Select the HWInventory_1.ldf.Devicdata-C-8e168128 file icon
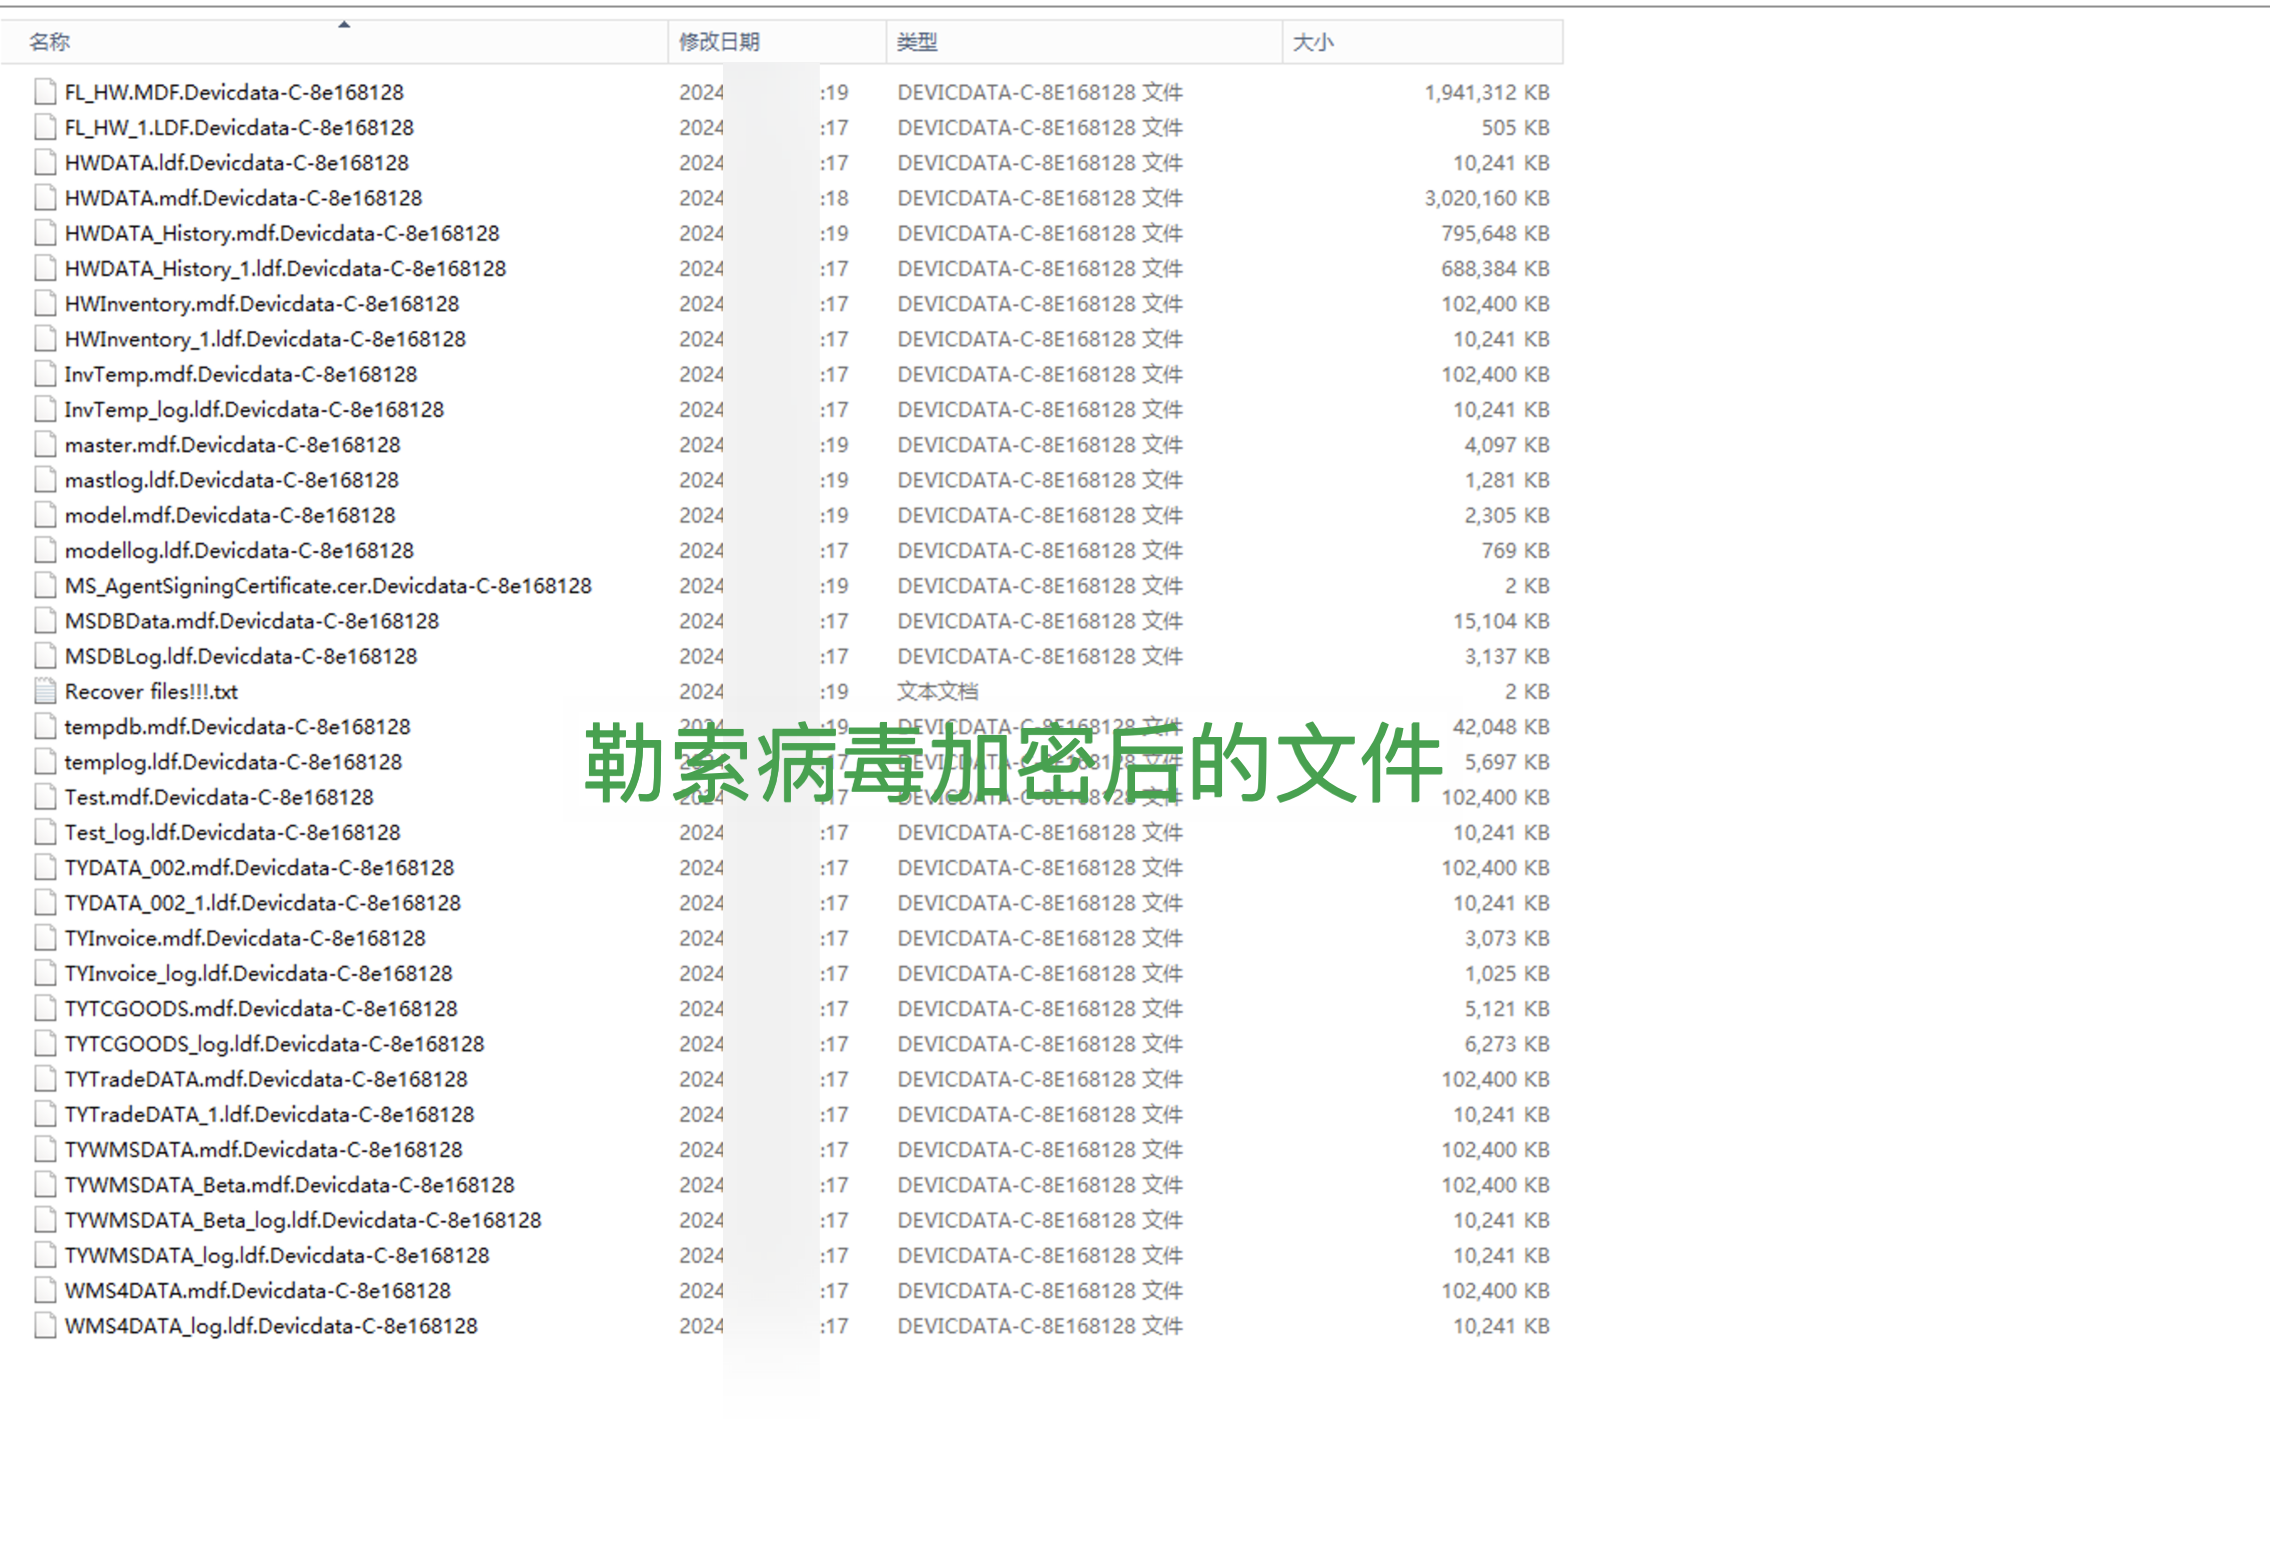The height and width of the screenshot is (1560, 2270). coord(45,339)
